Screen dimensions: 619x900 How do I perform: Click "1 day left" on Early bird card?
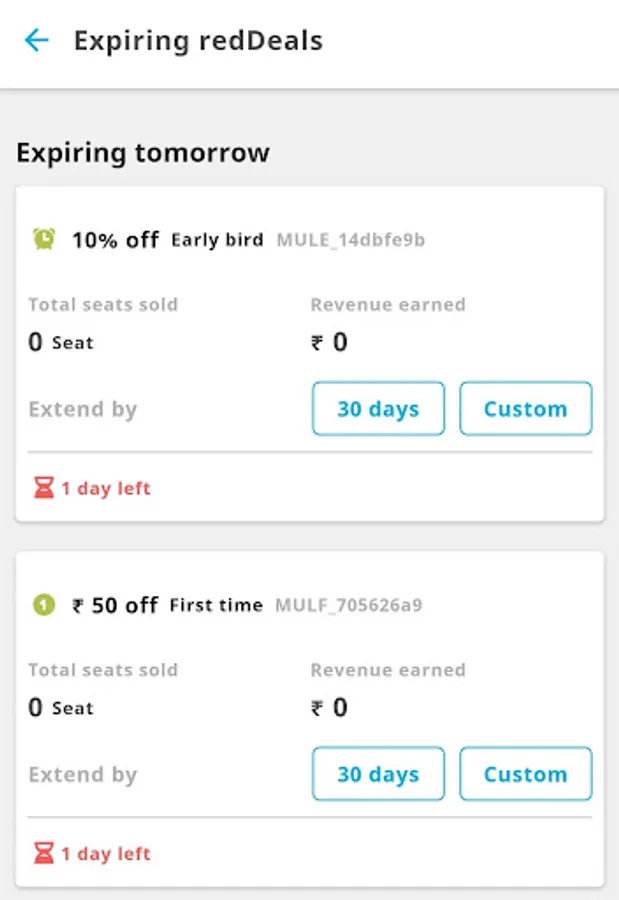(x=105, y=489)
